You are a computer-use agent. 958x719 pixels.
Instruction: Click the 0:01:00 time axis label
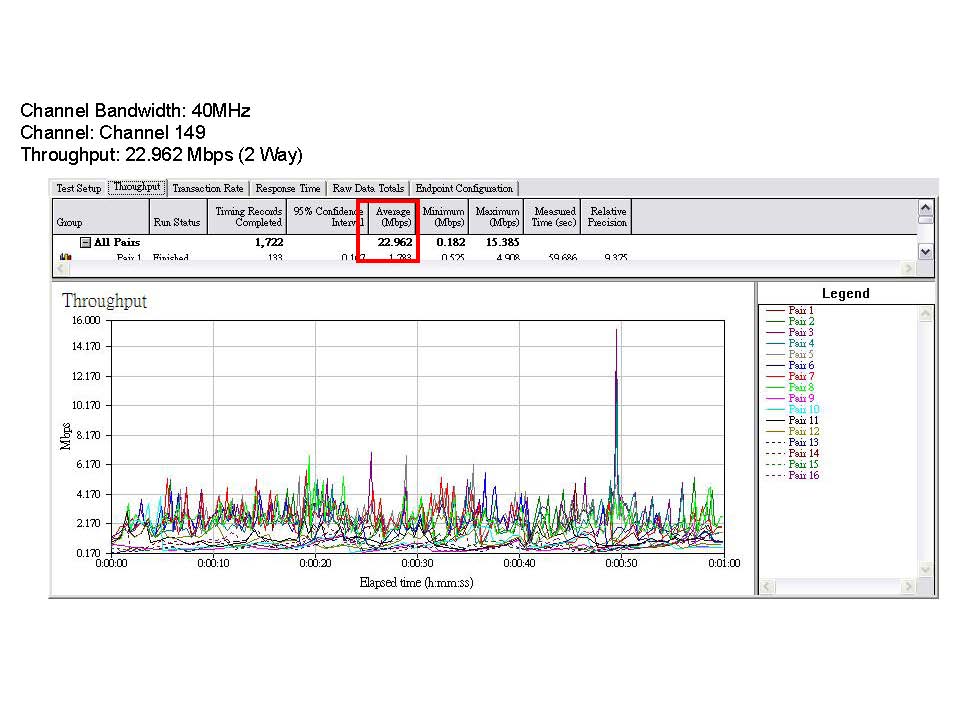724,563
